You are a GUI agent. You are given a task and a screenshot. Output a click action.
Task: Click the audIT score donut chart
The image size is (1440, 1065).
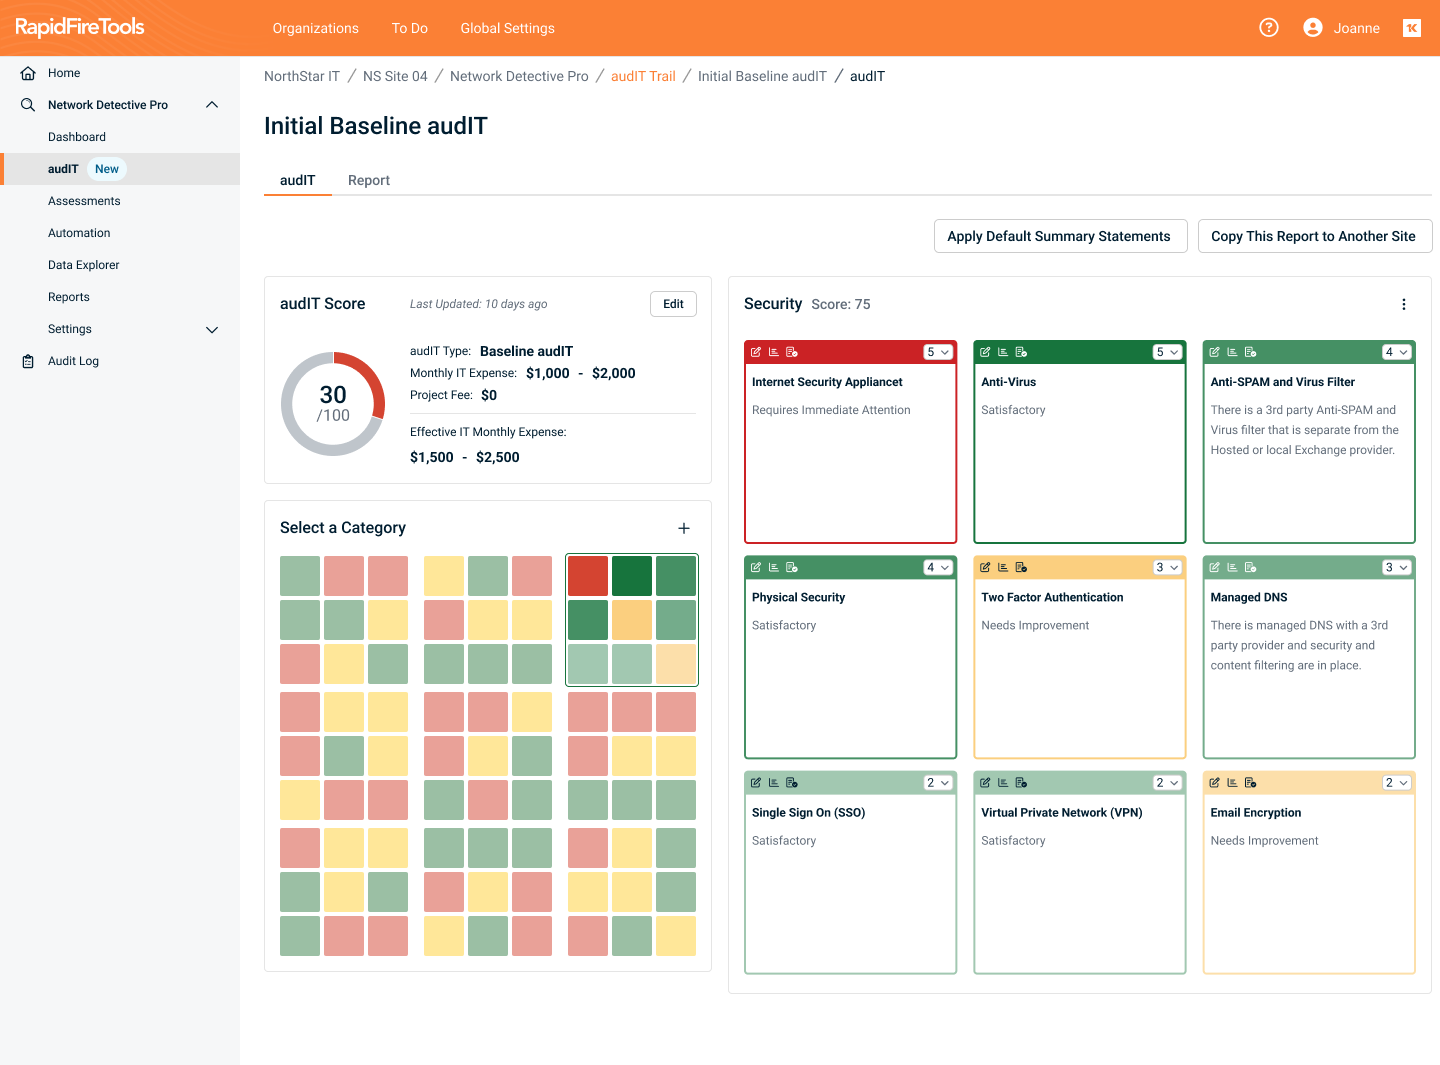[333, 404]
